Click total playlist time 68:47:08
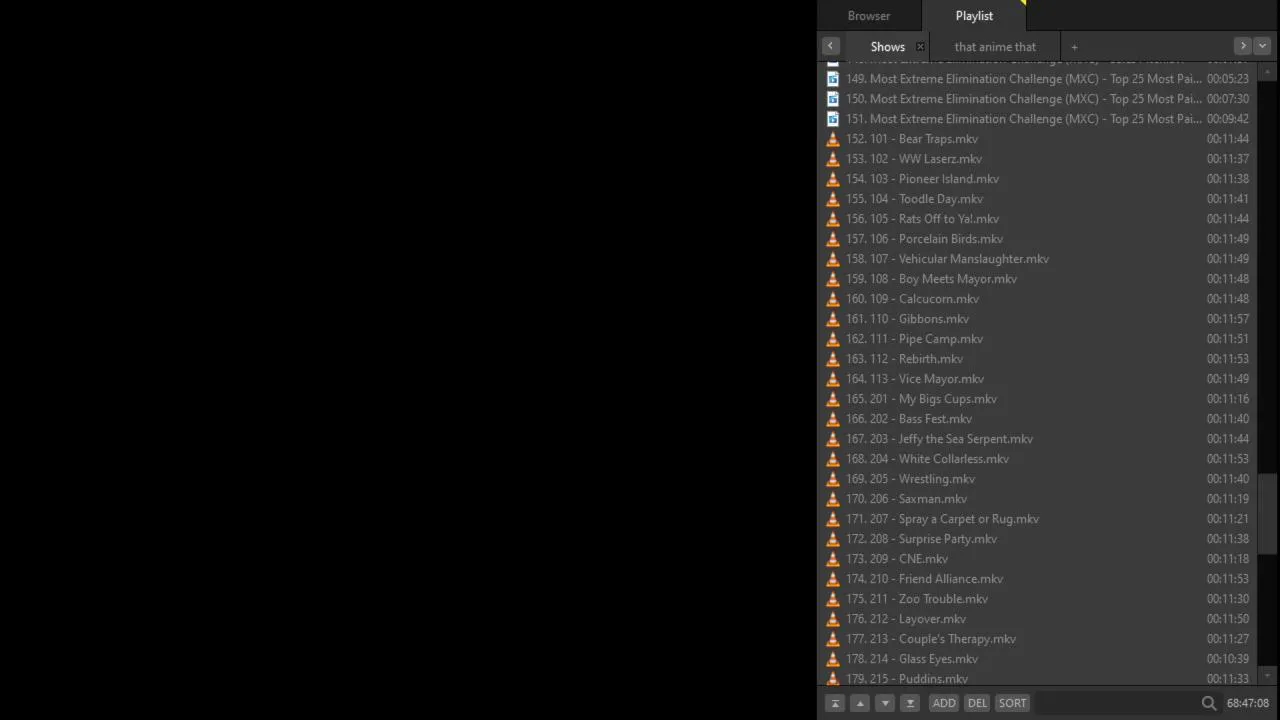This screenshot has width=1280, height=720. [x=1248, y=703]
